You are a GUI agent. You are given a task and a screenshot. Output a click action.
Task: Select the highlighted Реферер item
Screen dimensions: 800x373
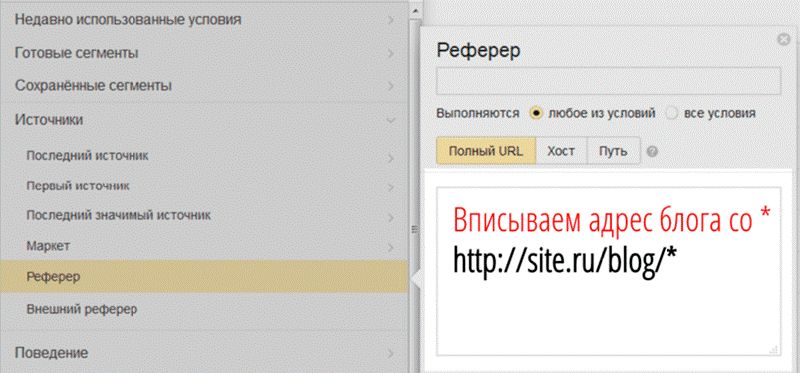(204, 277)
